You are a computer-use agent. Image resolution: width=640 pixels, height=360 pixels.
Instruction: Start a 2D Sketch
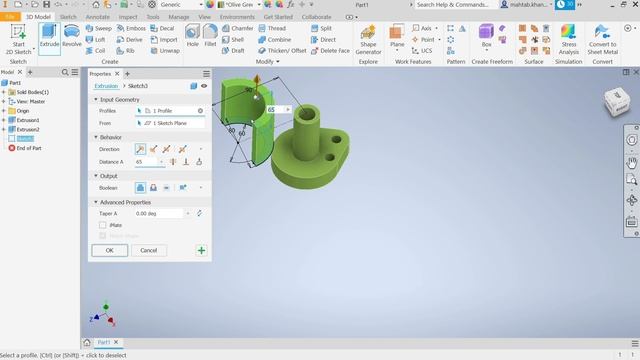tap(18, 39)
